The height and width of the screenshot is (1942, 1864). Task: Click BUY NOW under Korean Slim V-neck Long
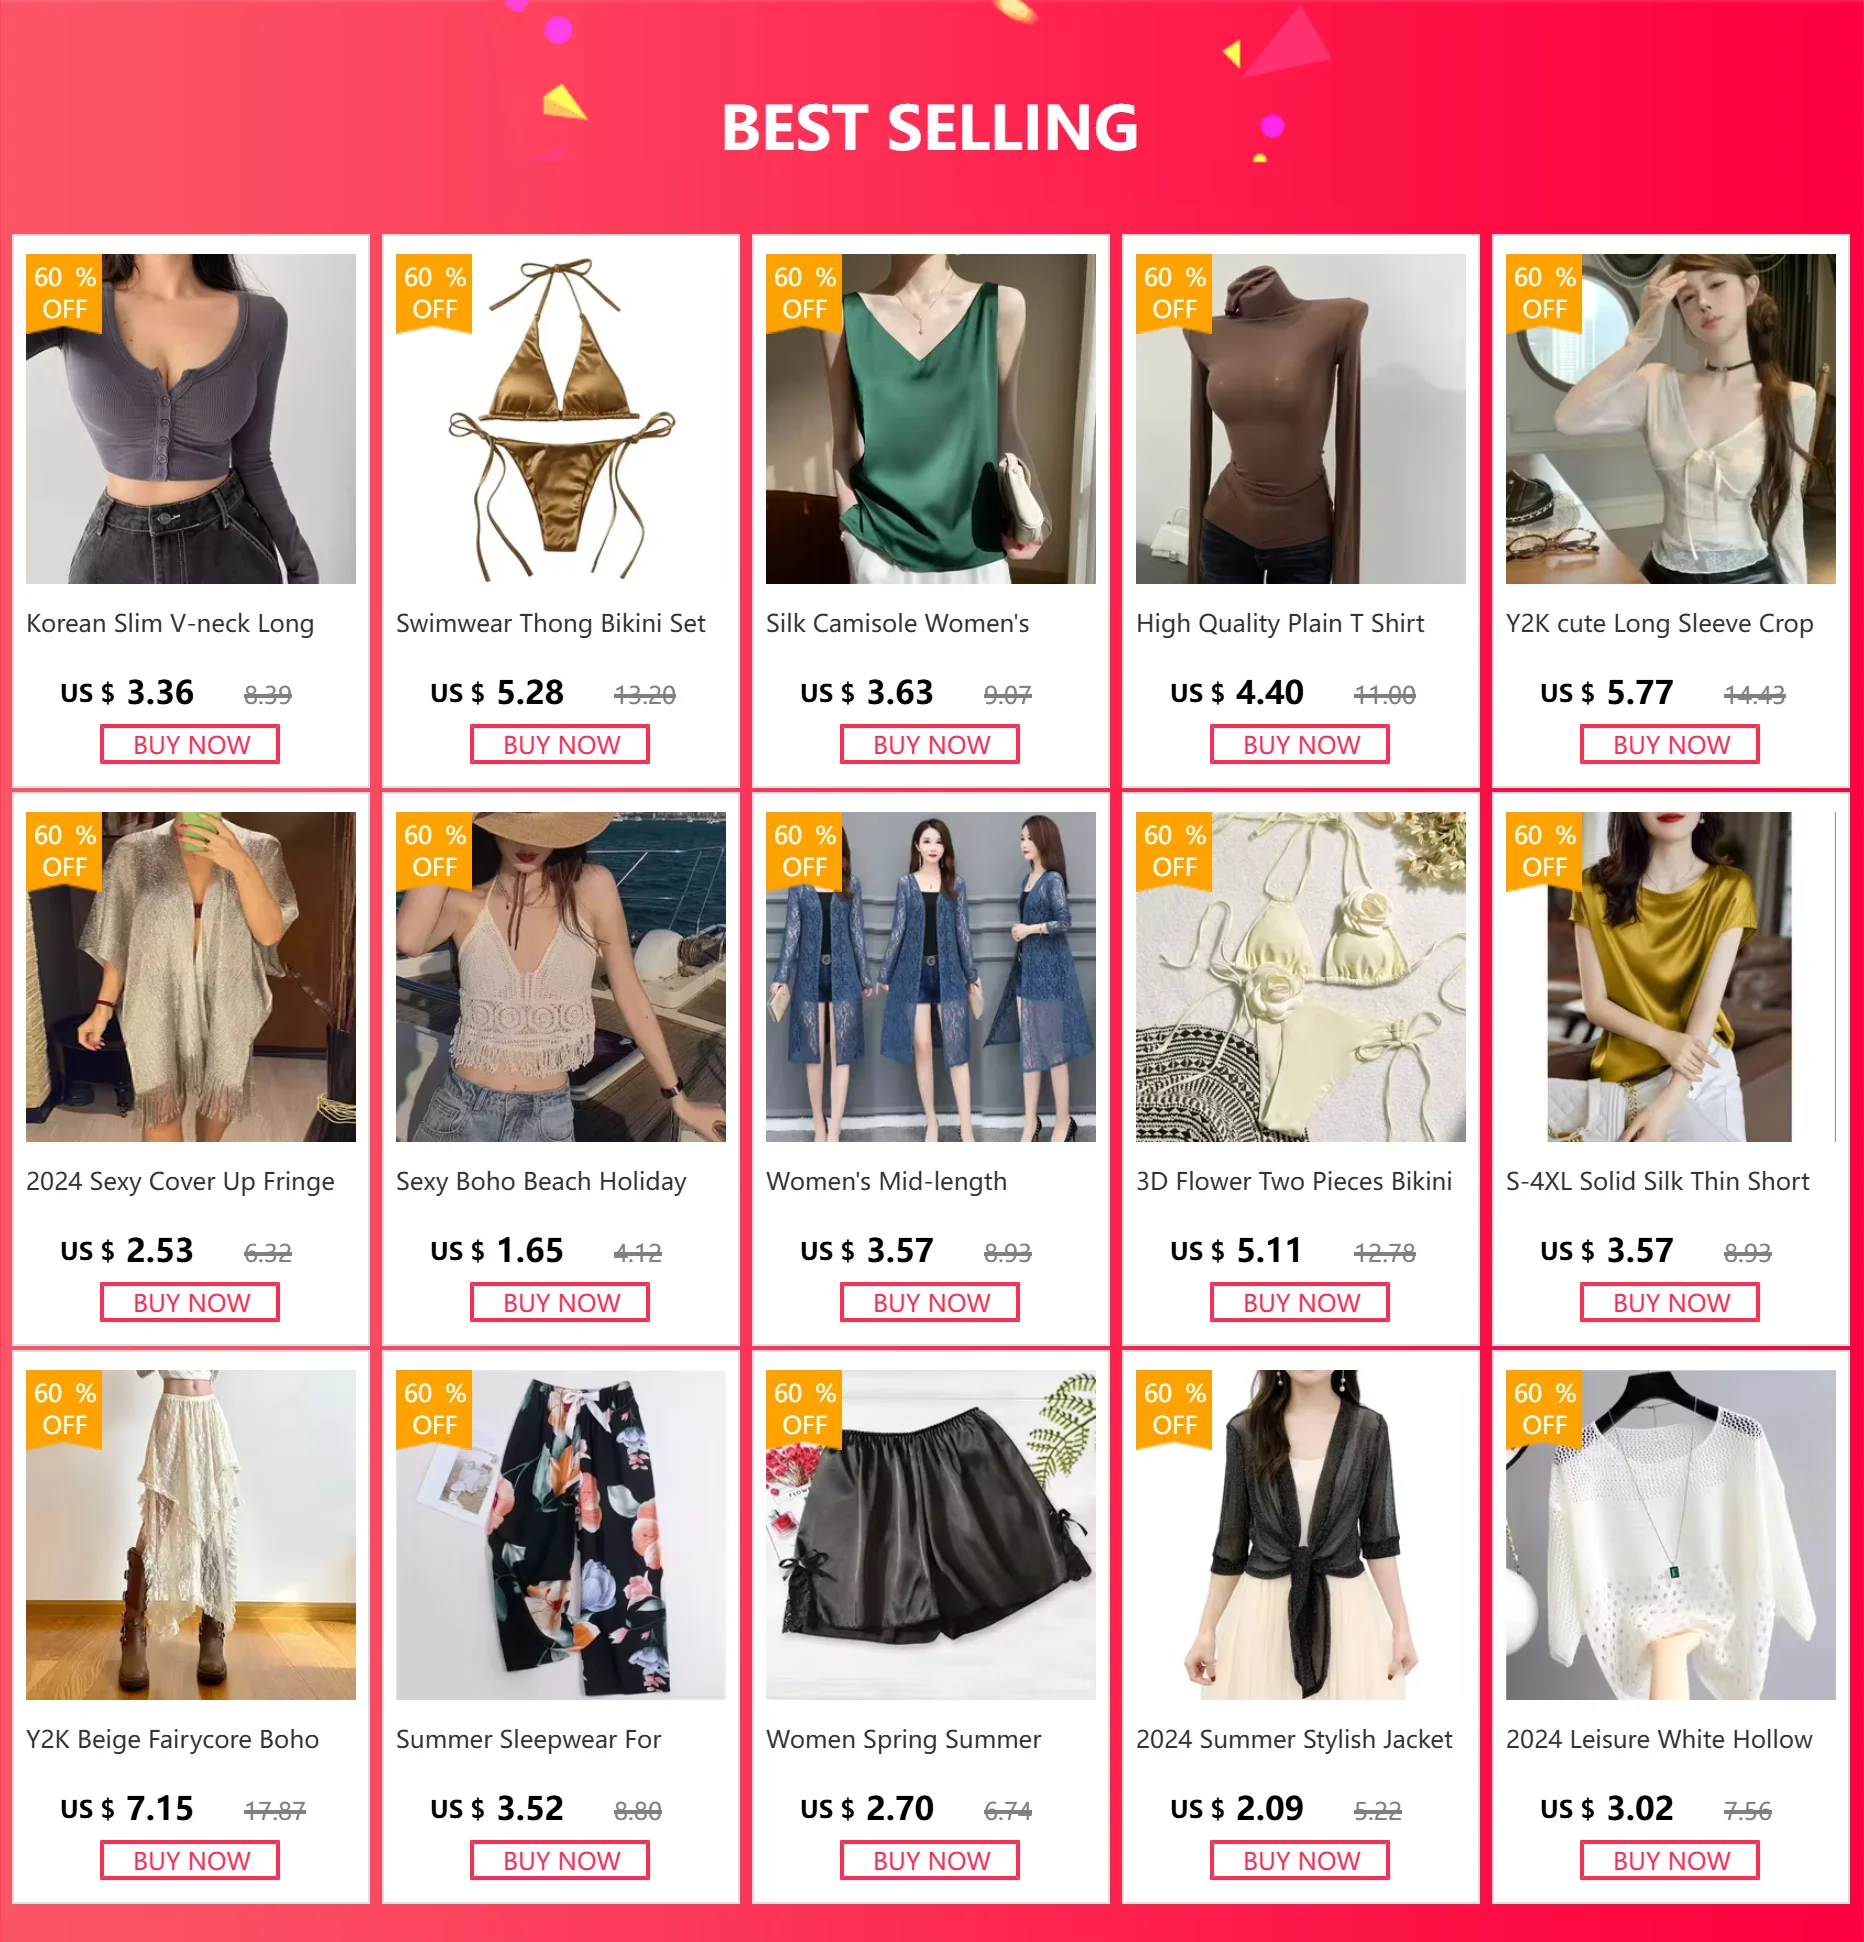[x=190, y=745]
